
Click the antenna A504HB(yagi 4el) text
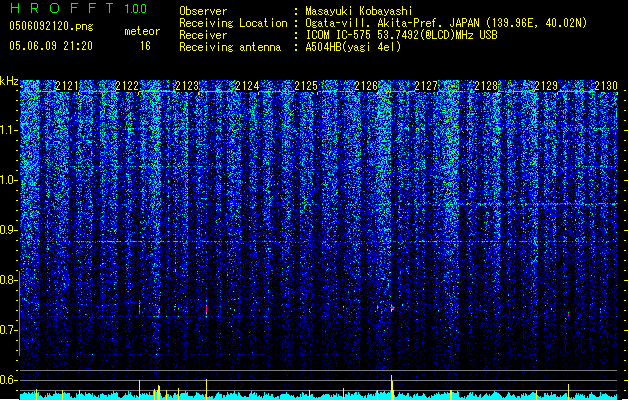[353, 47]
